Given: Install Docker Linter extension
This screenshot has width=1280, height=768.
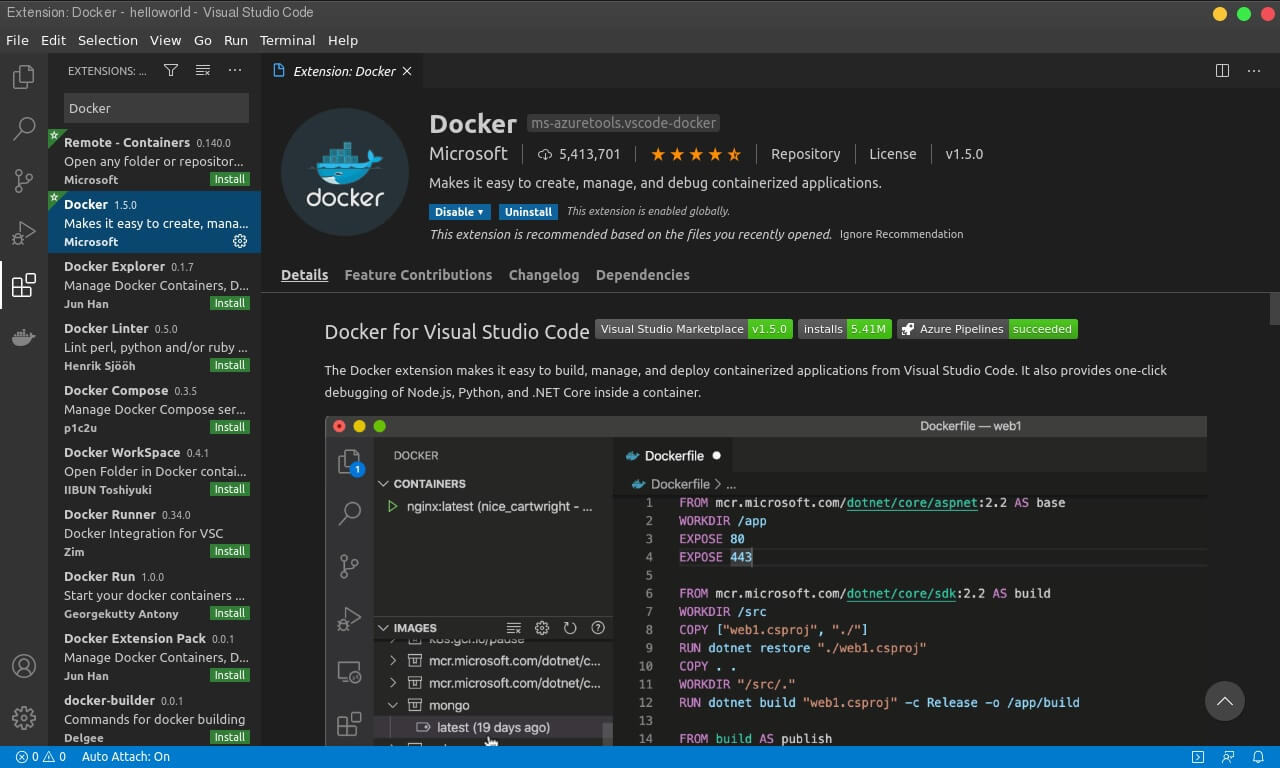Looking at the screenshot, I should (230, 365).
